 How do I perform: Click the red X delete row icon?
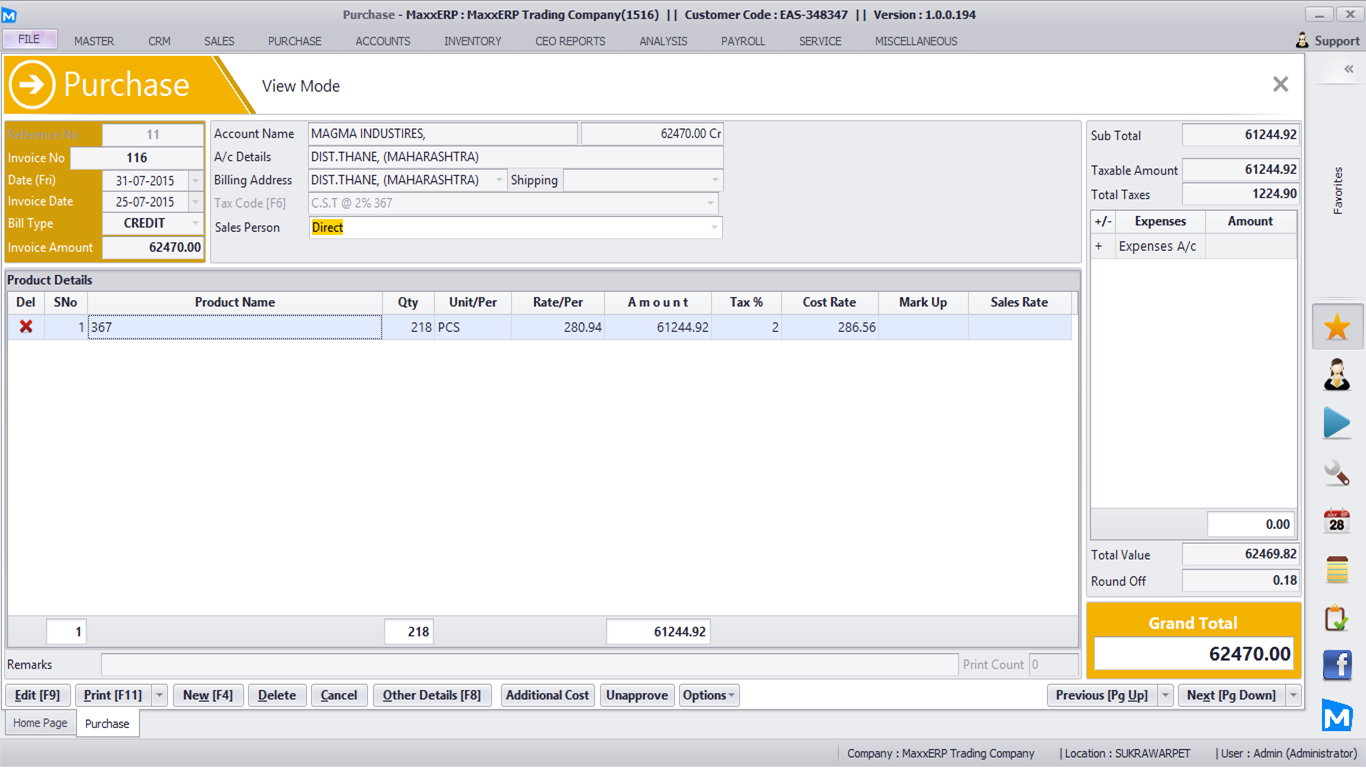(26, 327)
